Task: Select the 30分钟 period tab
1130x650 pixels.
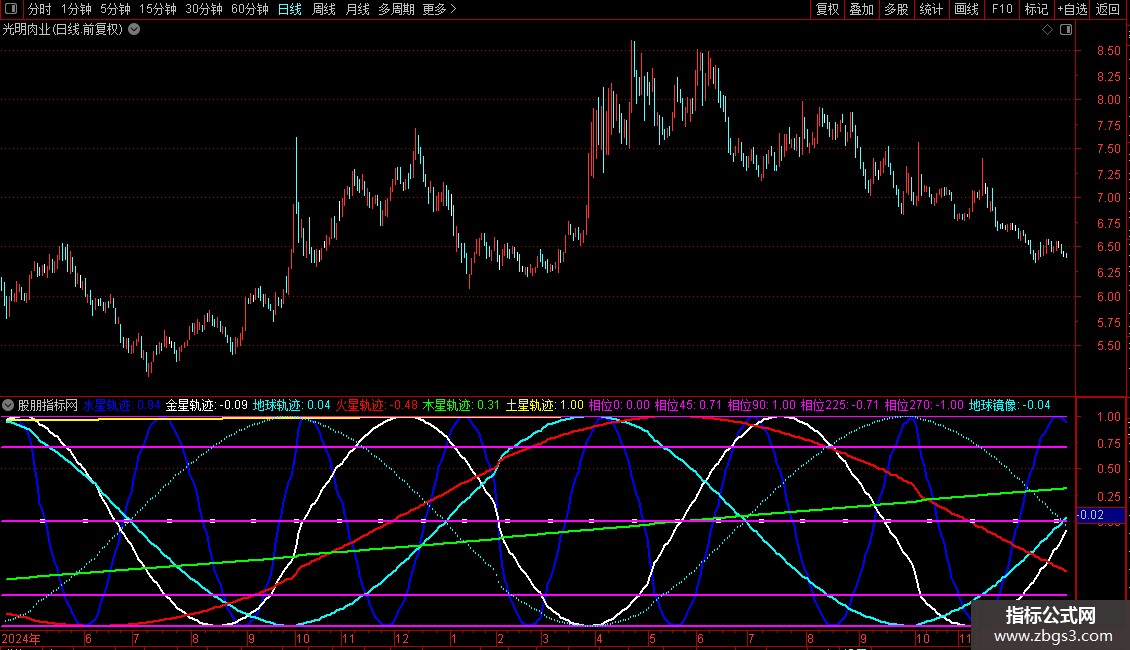Action: 204,9
